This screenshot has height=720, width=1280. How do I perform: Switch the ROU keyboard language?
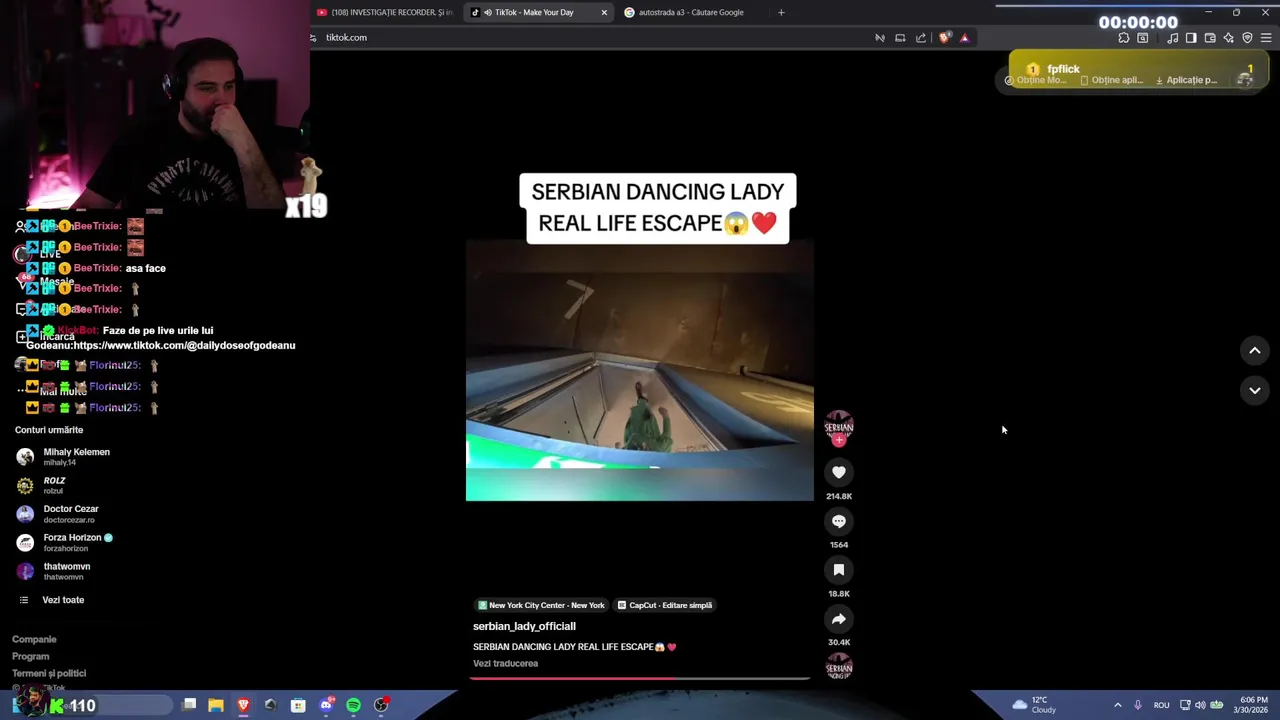pos(1162,705)
